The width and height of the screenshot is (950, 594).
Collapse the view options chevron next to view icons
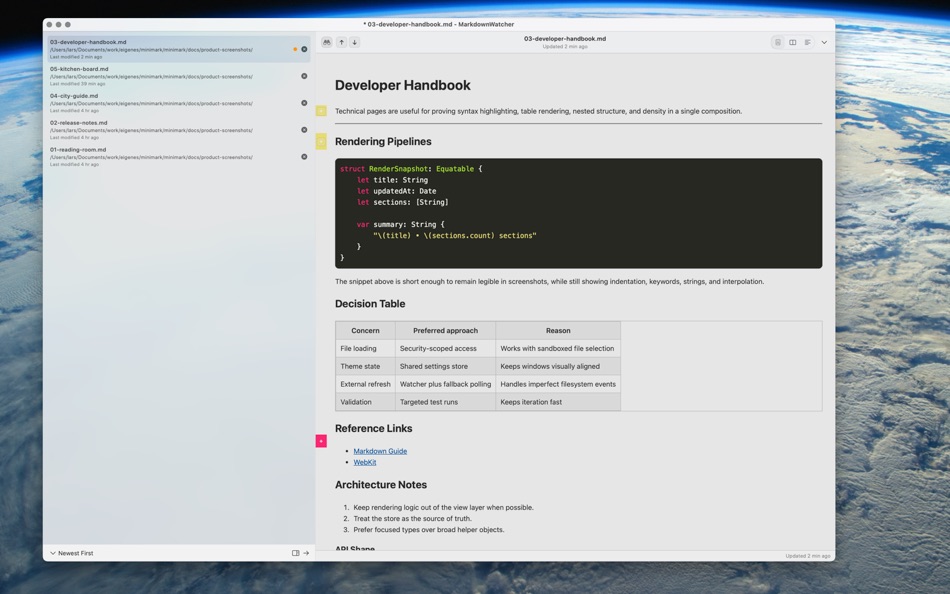click(x=824, y=42)
